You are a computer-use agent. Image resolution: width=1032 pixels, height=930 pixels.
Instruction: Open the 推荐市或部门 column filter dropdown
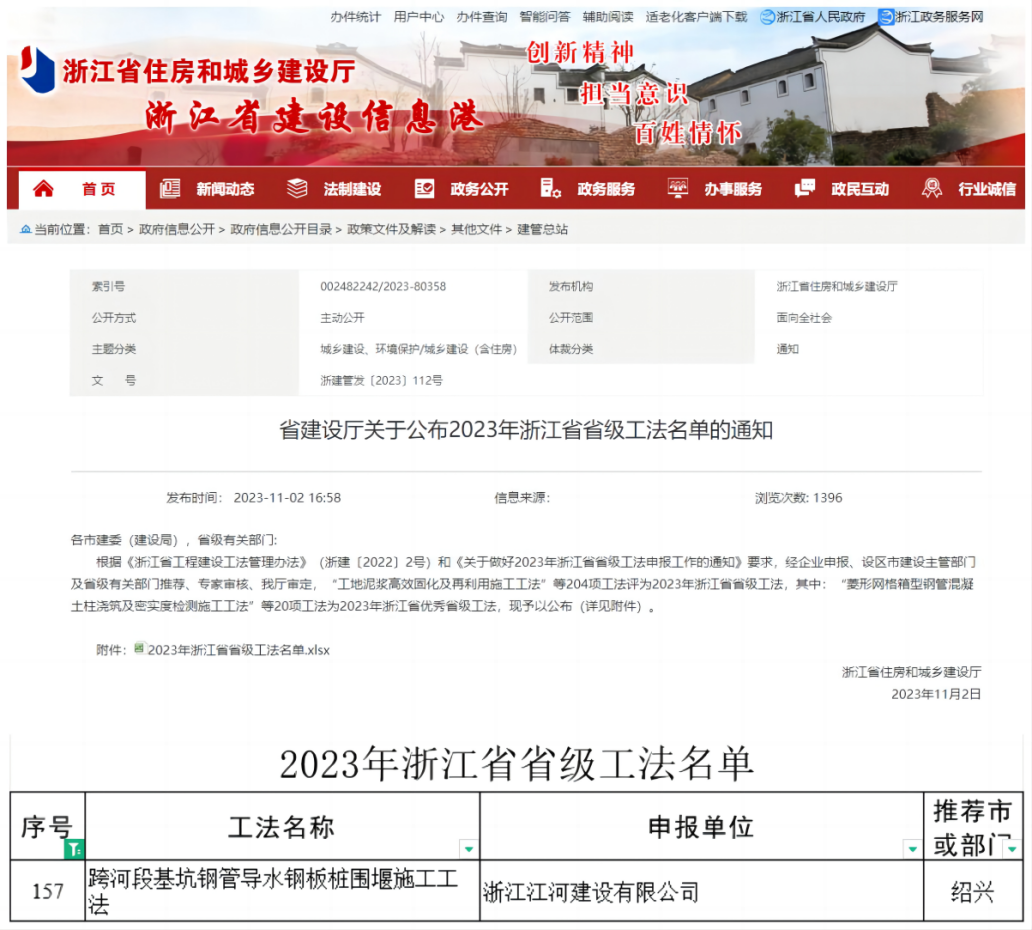pos(1013,850)
